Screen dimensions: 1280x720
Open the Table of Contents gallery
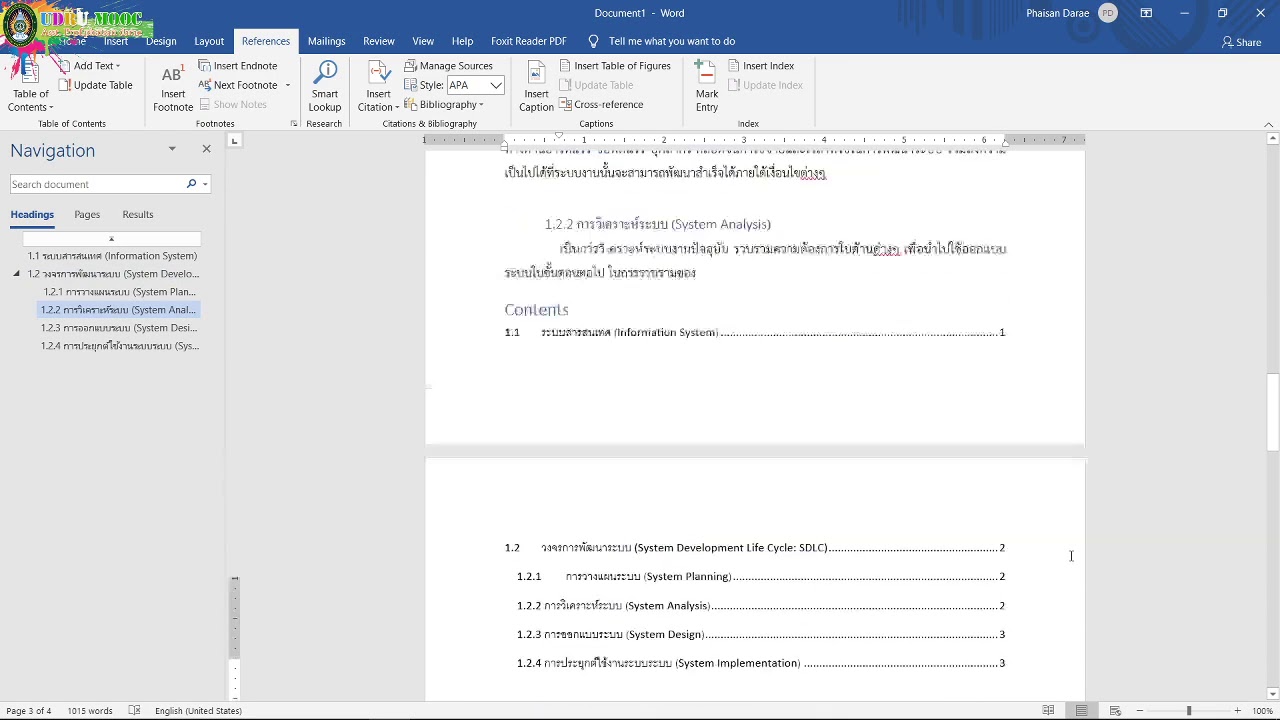[x=30, y=86]
